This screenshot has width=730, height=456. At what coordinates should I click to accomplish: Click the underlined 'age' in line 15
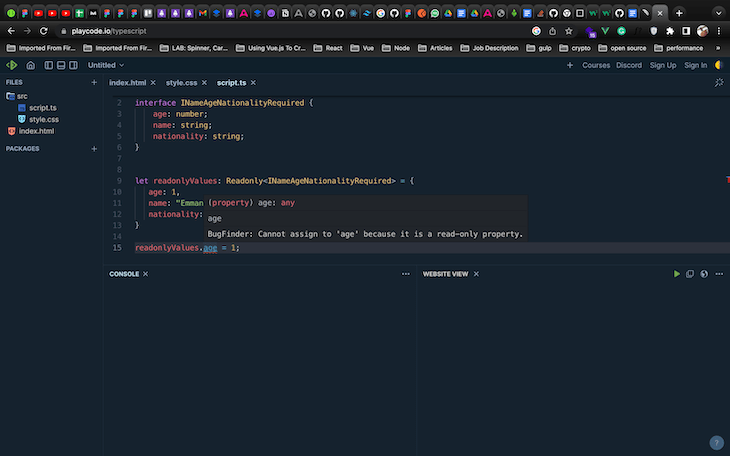click(210, 248)
